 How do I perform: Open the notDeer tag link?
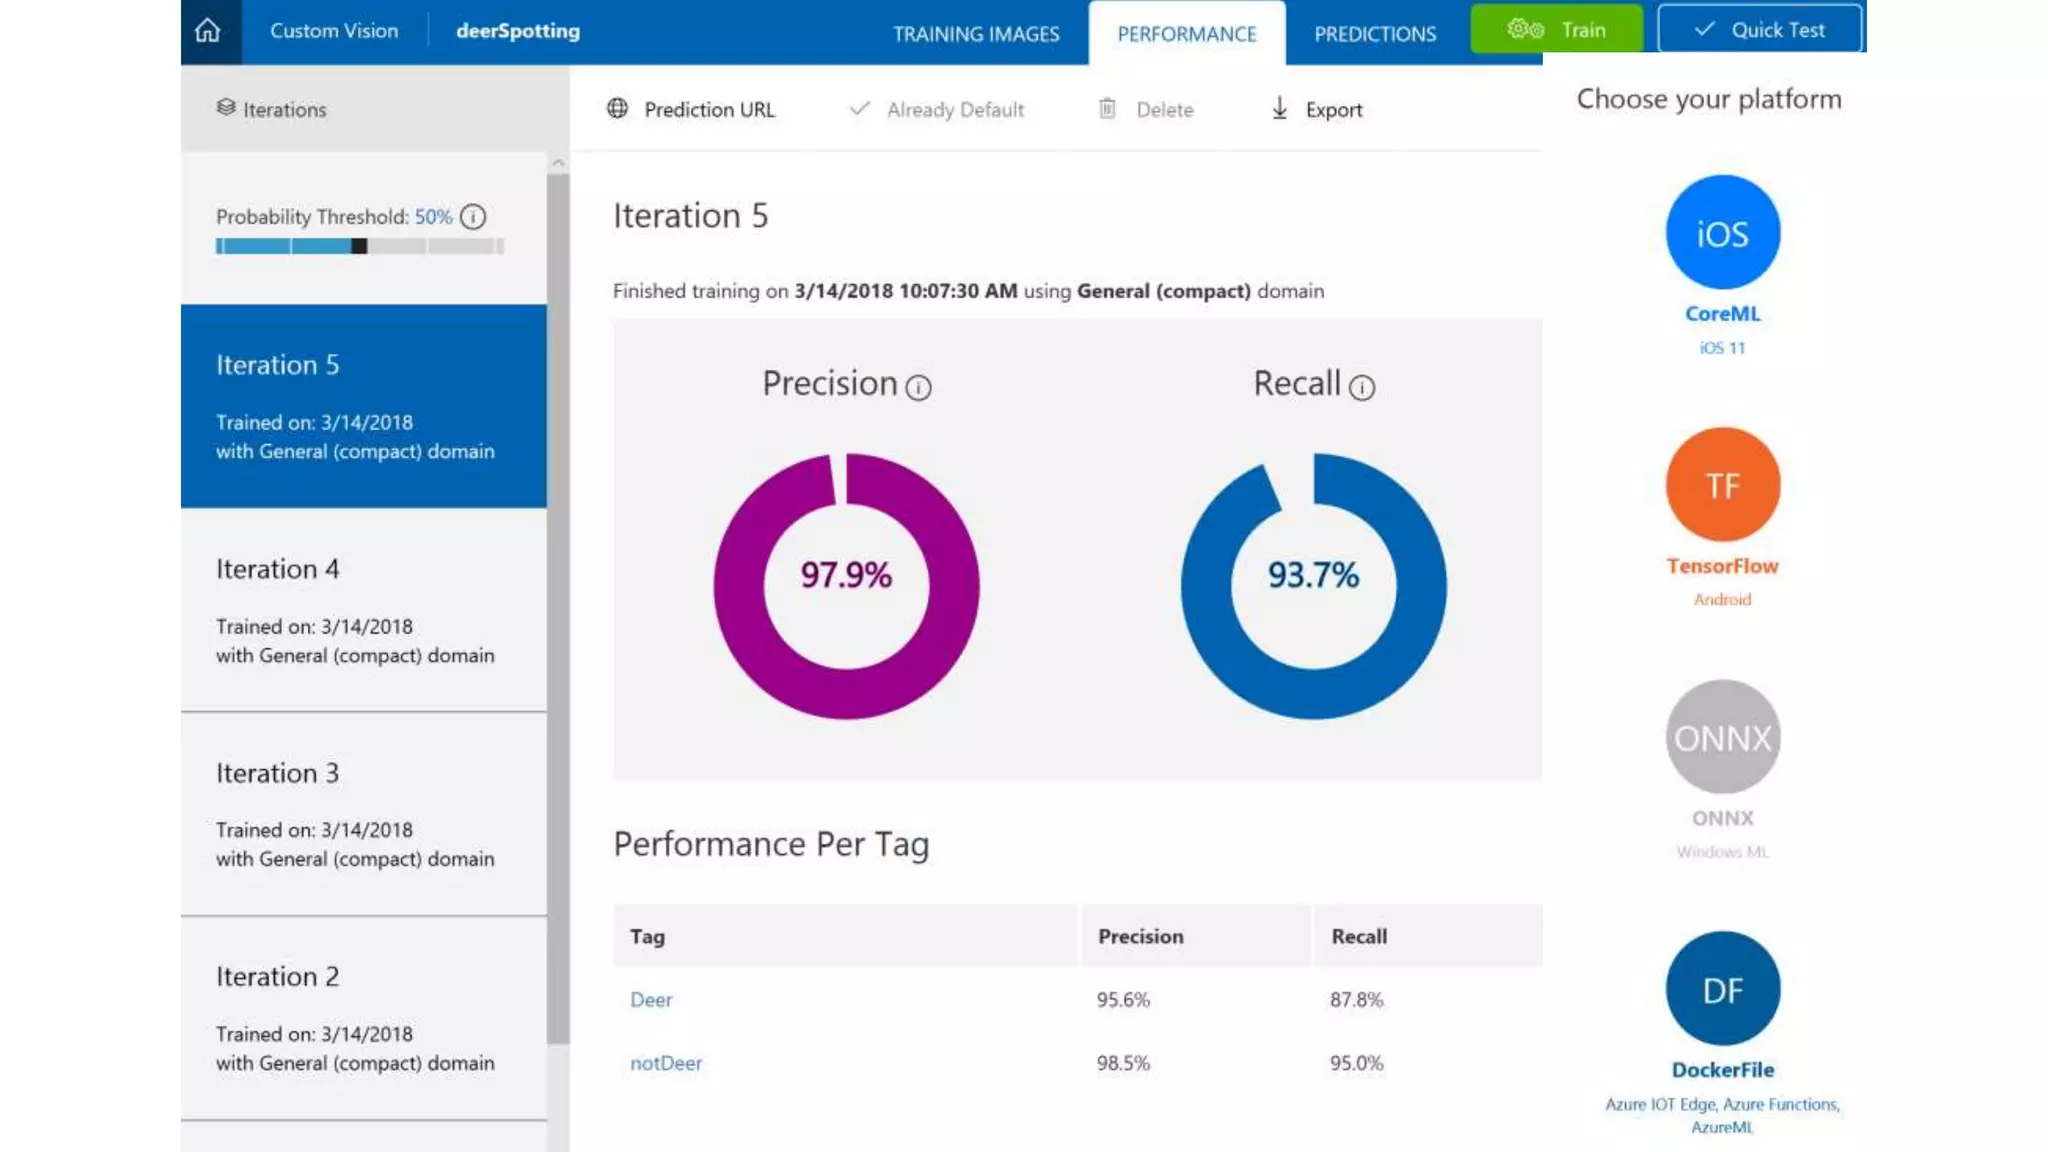pyautogui.click(x=666, y=1063)
